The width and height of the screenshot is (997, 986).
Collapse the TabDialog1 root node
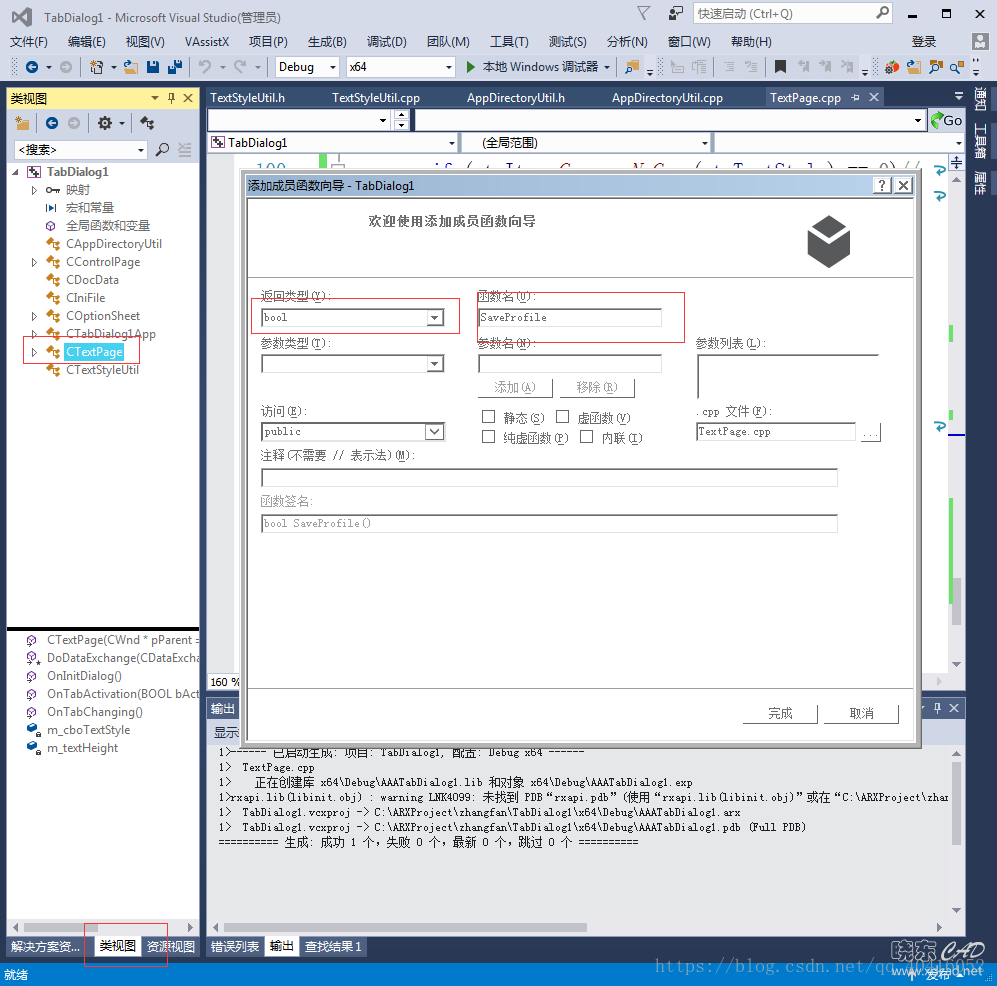pos(15,172)
